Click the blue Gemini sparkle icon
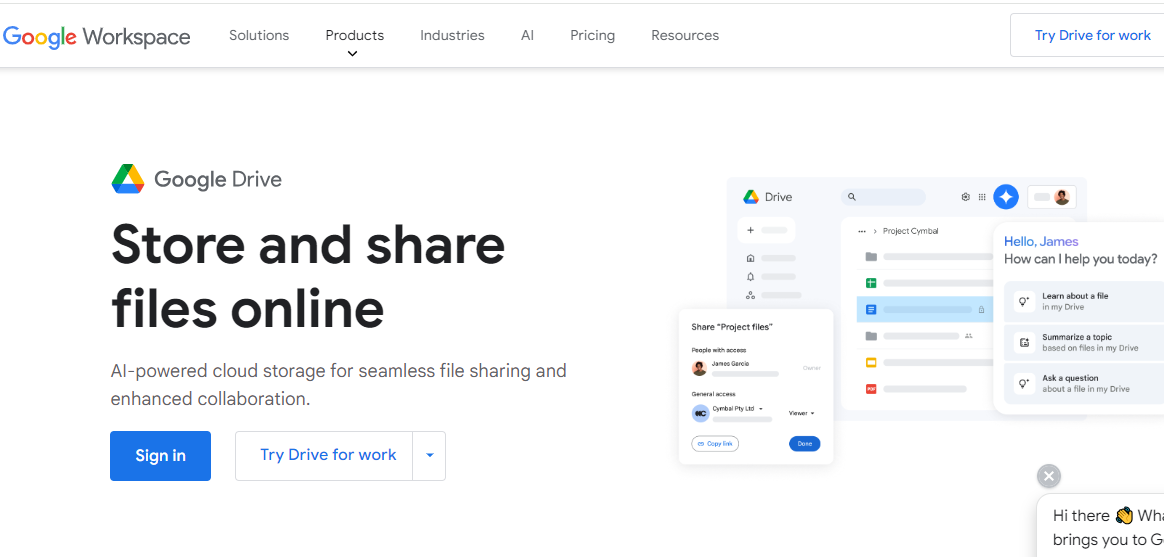The image size is (1164, 557). click(x=1007, y=197)
